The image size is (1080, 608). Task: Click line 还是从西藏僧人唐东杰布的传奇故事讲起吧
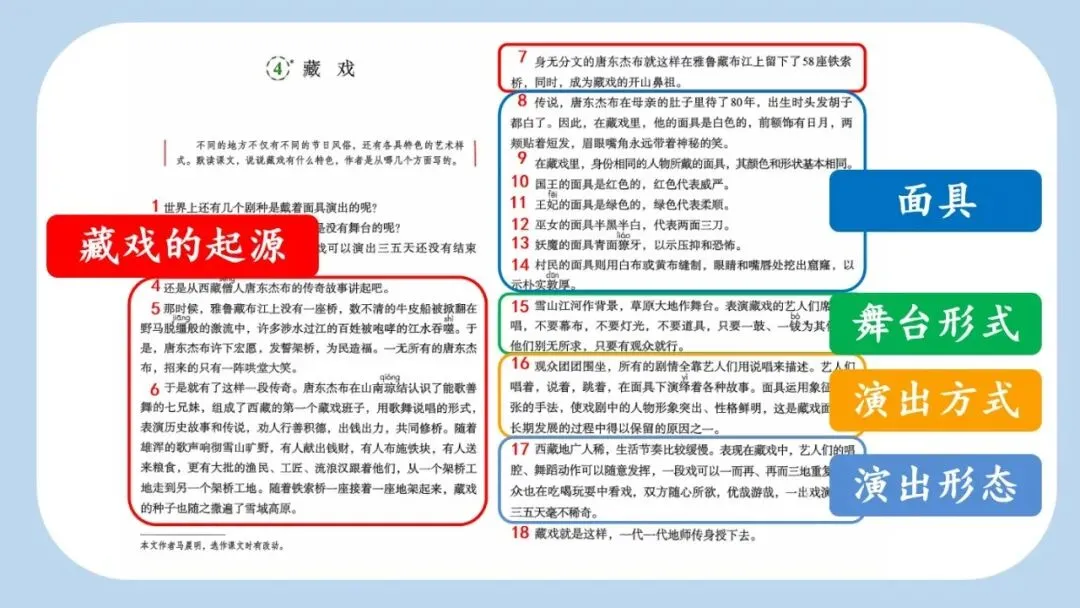(277, 288)
